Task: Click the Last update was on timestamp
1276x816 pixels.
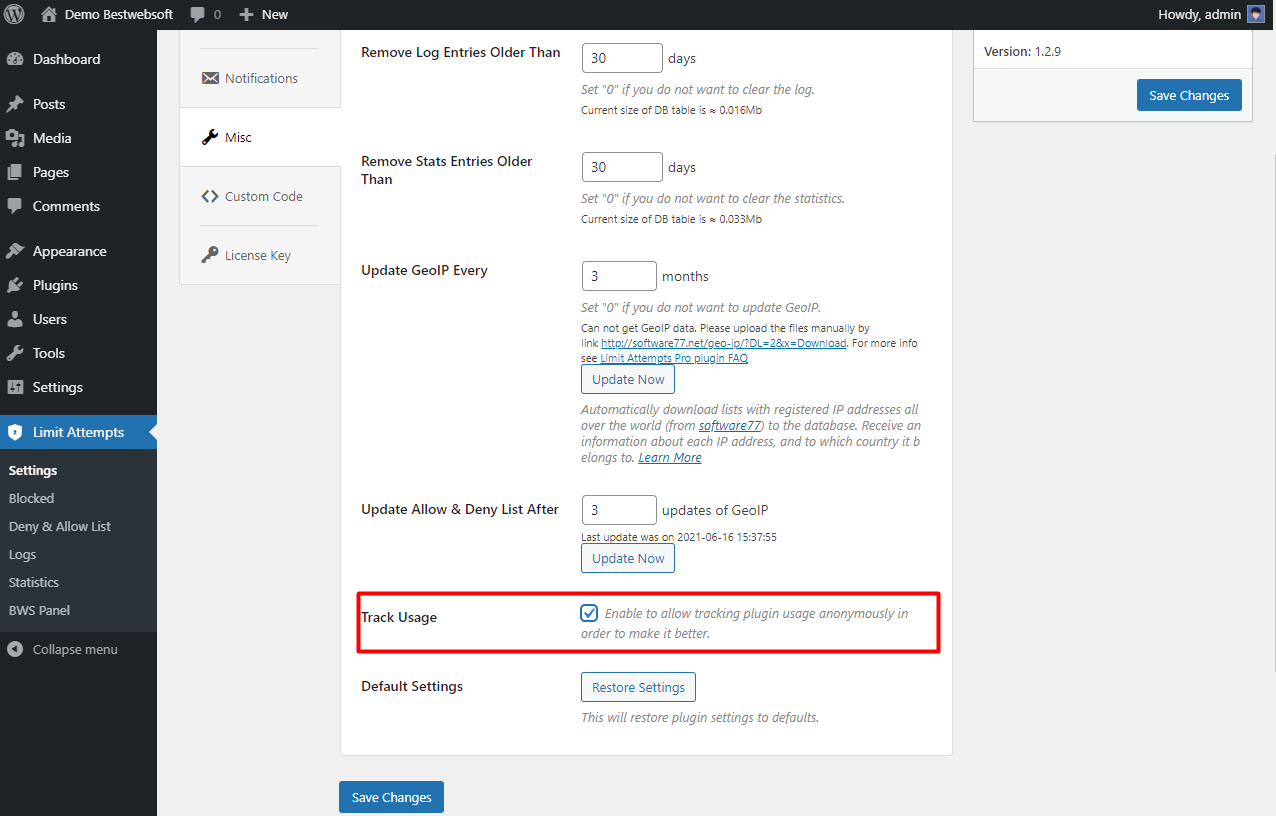Action: [x=679, y=537]
